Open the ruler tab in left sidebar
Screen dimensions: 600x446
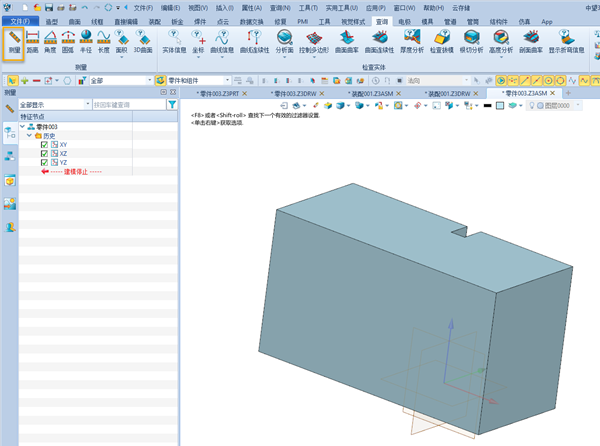tap(10, 109)
